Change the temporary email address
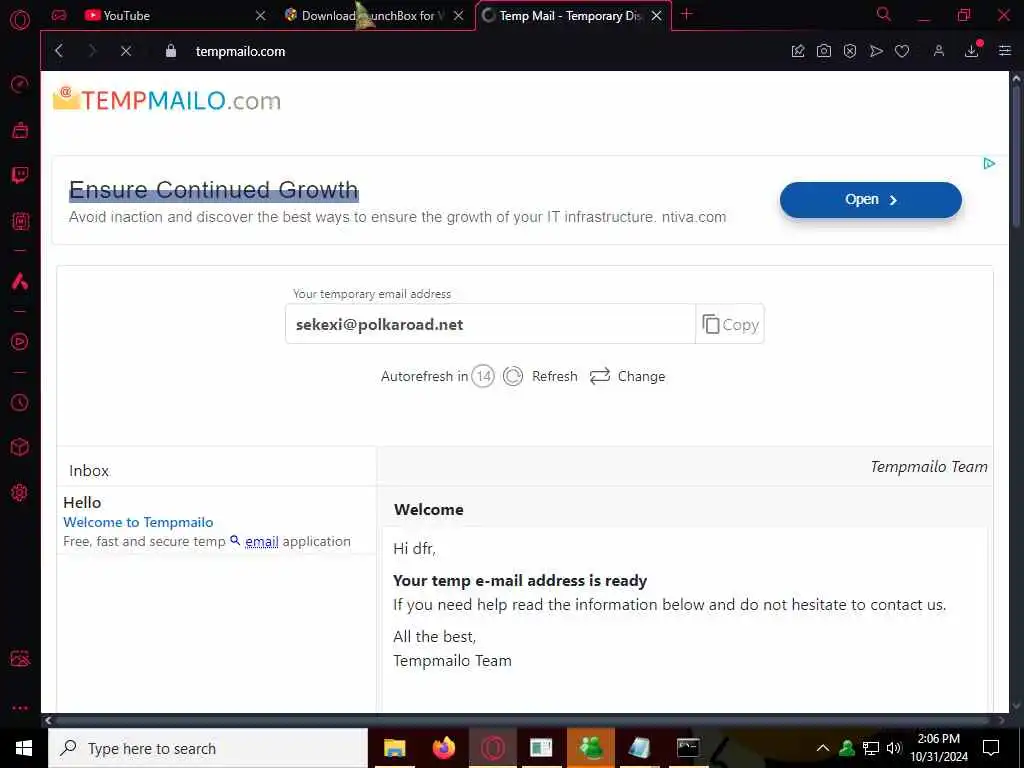 pyautogui.click(x=628, y=376)
